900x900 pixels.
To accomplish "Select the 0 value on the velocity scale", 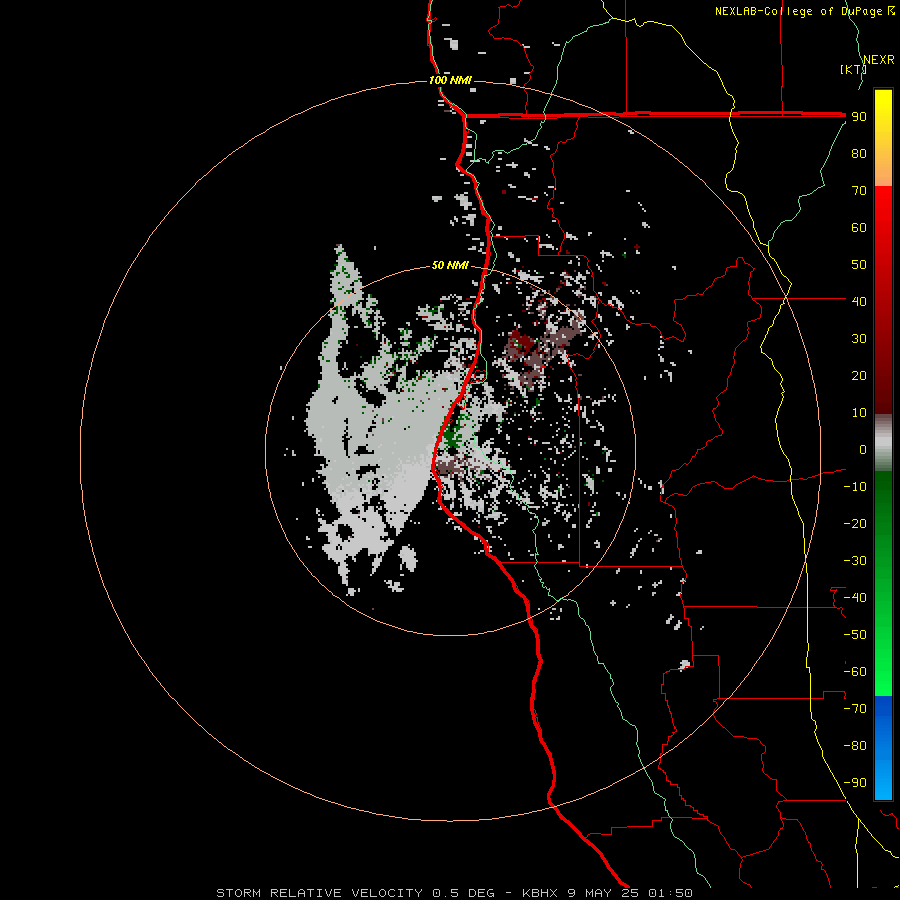I will 863,449.
